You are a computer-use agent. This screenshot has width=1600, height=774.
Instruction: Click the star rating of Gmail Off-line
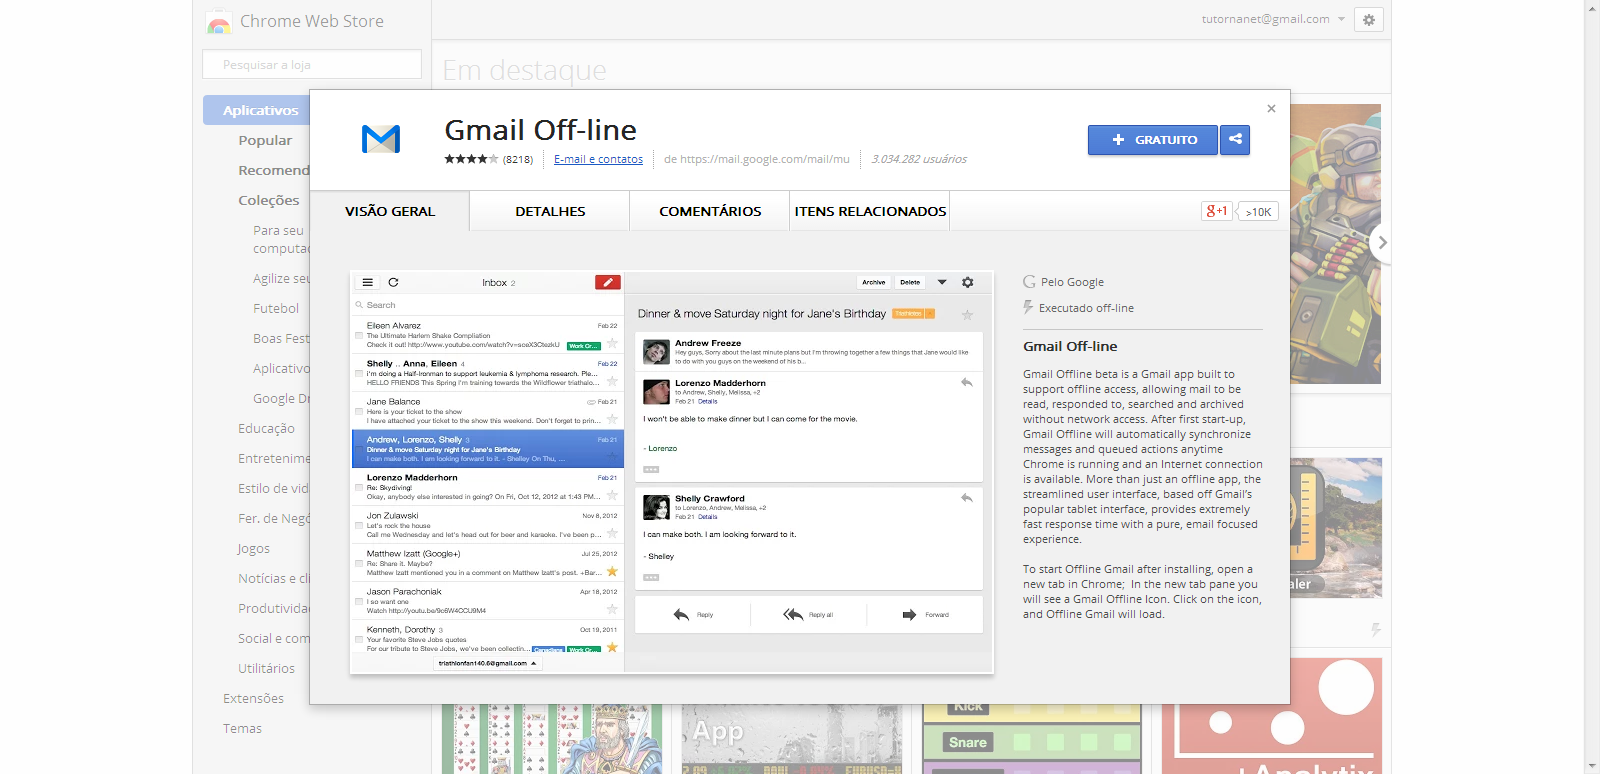coord(471,159)
